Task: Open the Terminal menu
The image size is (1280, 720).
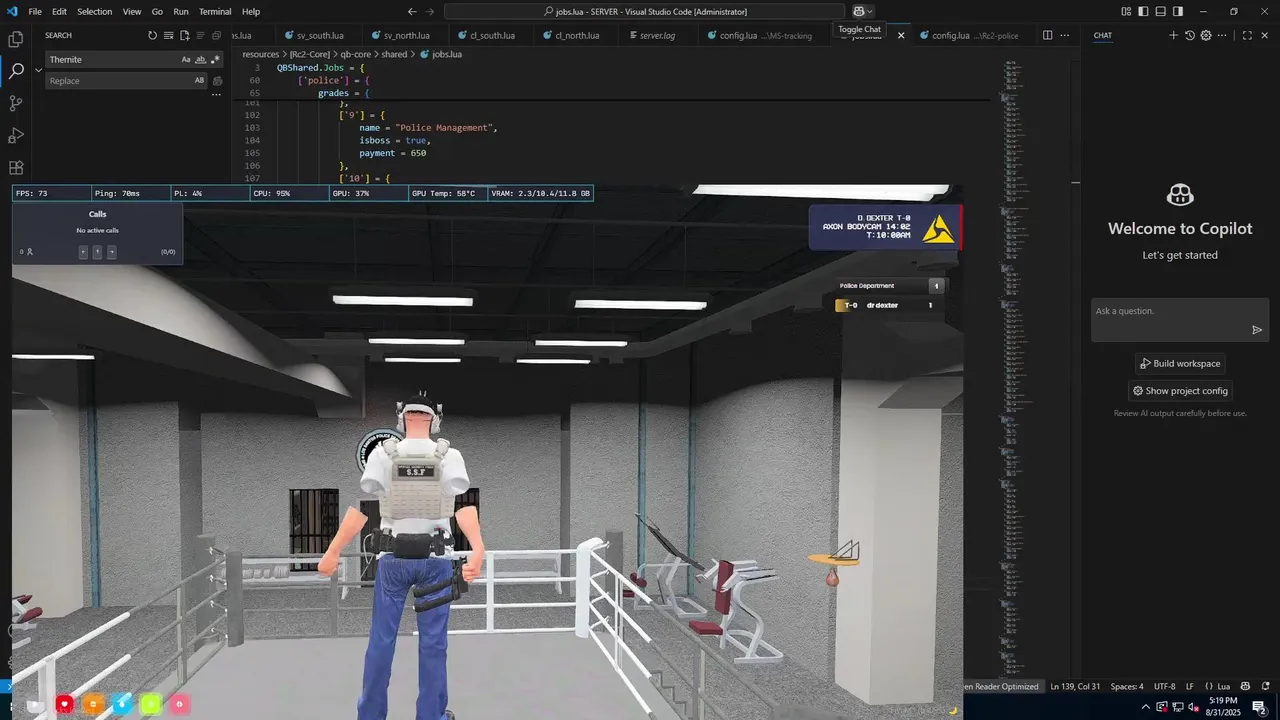Action: point(215,11)
